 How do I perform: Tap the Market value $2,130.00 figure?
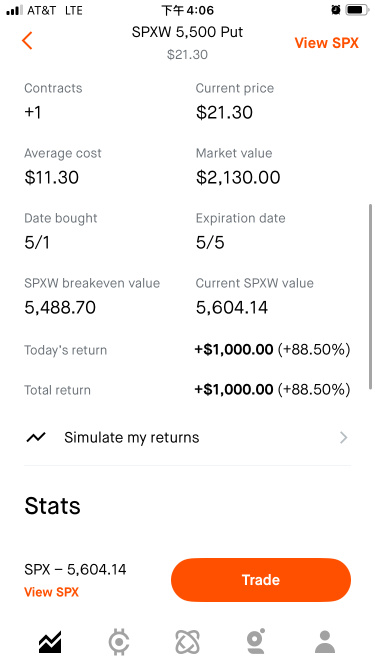click(238, 178)
